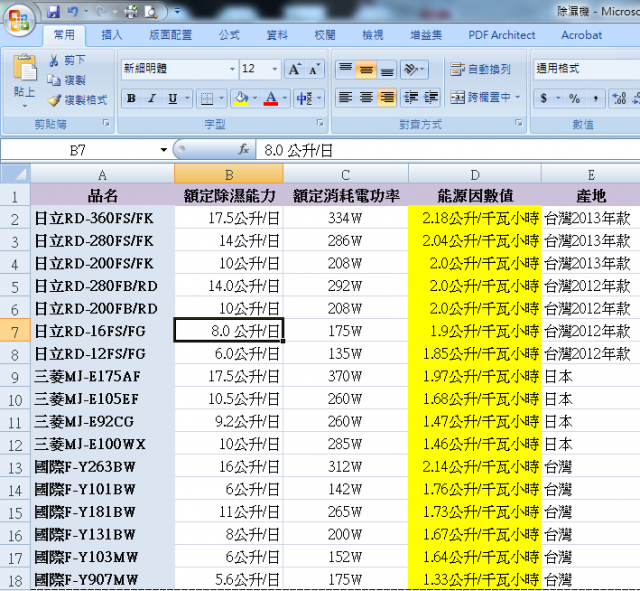Image resolution: width=640 pixels, height=591 pixels.
Task: Paste using the 貼上 clipboard icon
Action: (24, 67)
